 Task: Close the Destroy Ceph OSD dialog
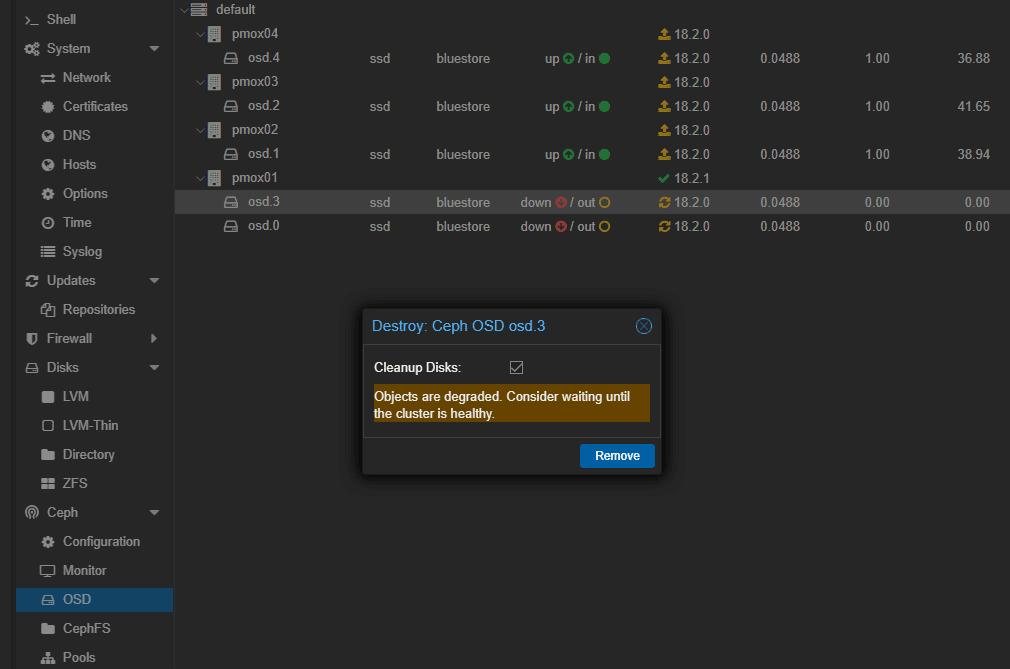tap(643, 326)
